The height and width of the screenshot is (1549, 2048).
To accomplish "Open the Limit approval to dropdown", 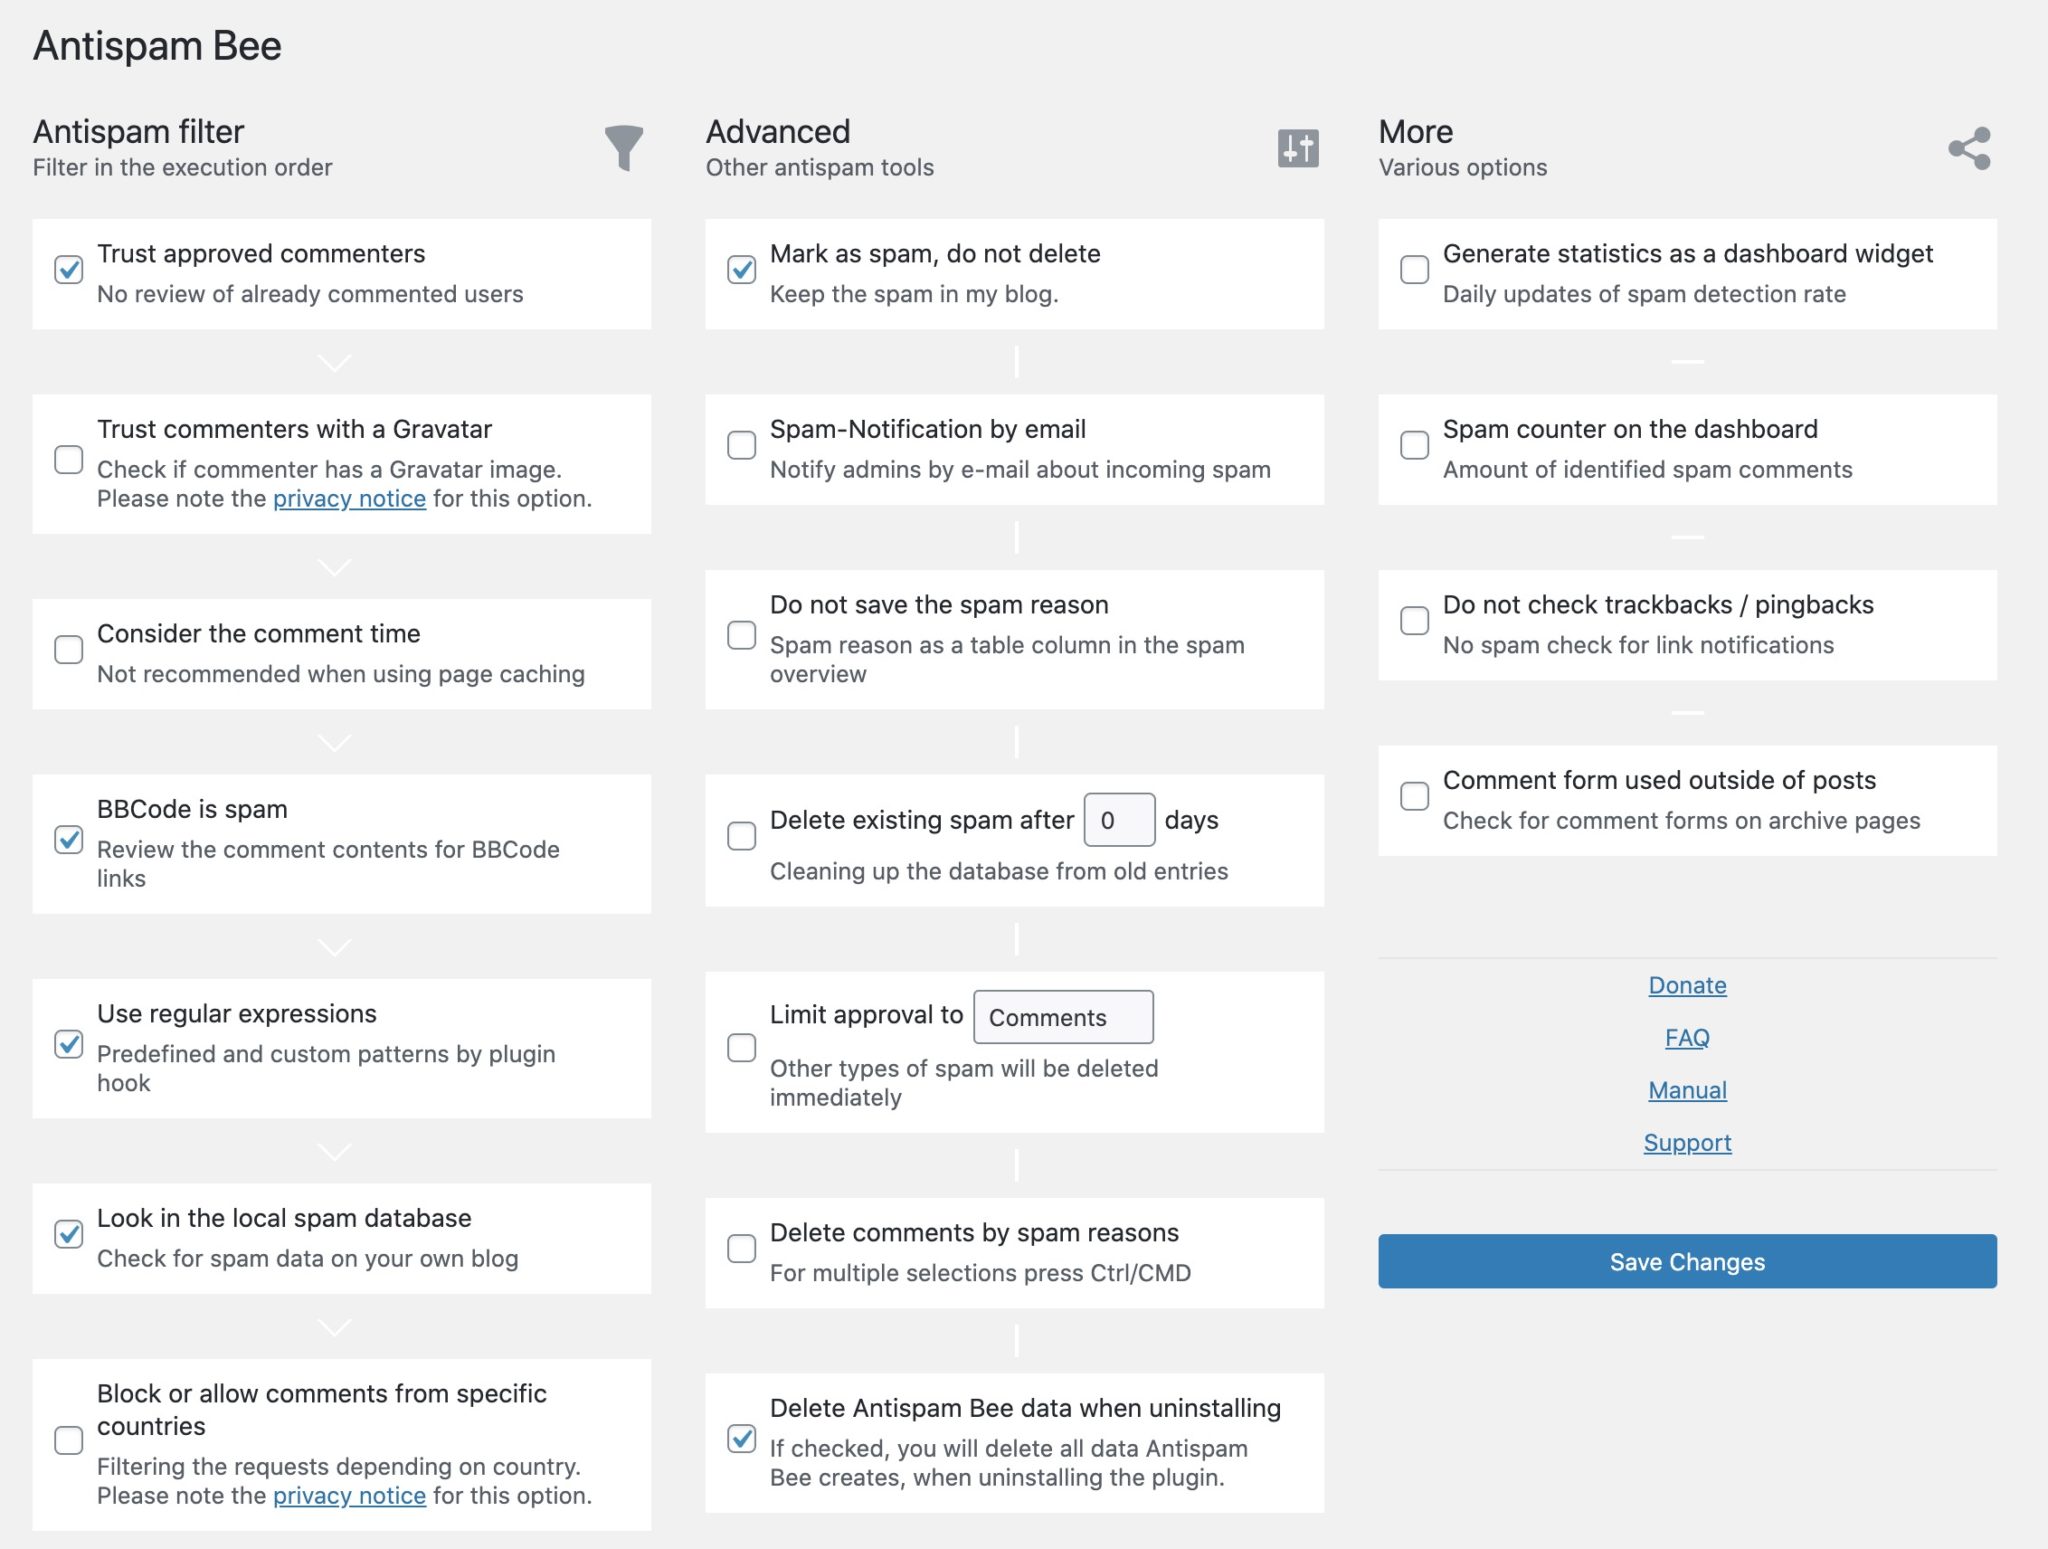I will pyautogui.click(x=1063, y=1017).
